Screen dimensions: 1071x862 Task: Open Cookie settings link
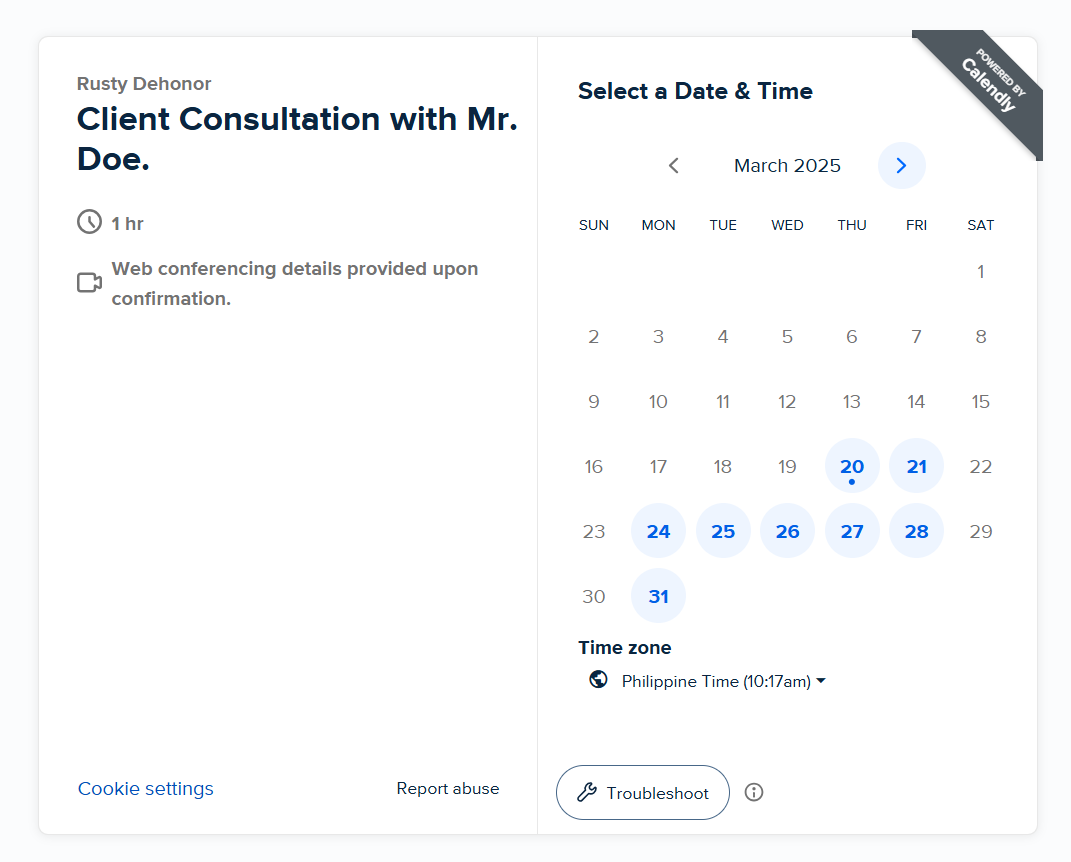(145, 788)
